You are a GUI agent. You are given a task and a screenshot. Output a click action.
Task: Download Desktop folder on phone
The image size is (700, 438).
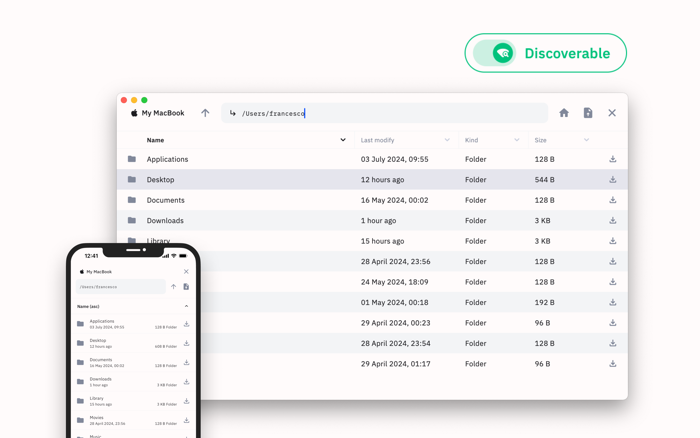pos(187,343)
